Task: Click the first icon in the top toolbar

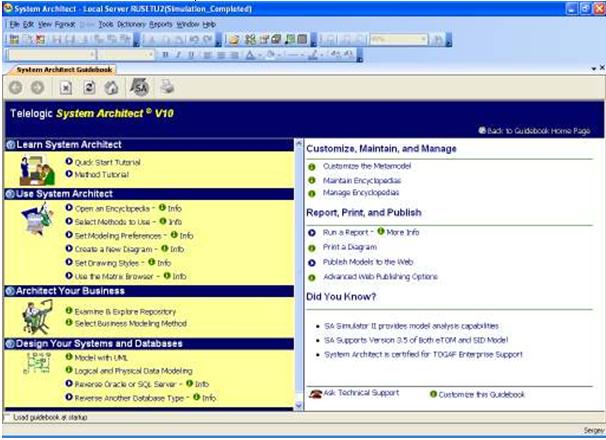Action: click(x=14, y=39)
